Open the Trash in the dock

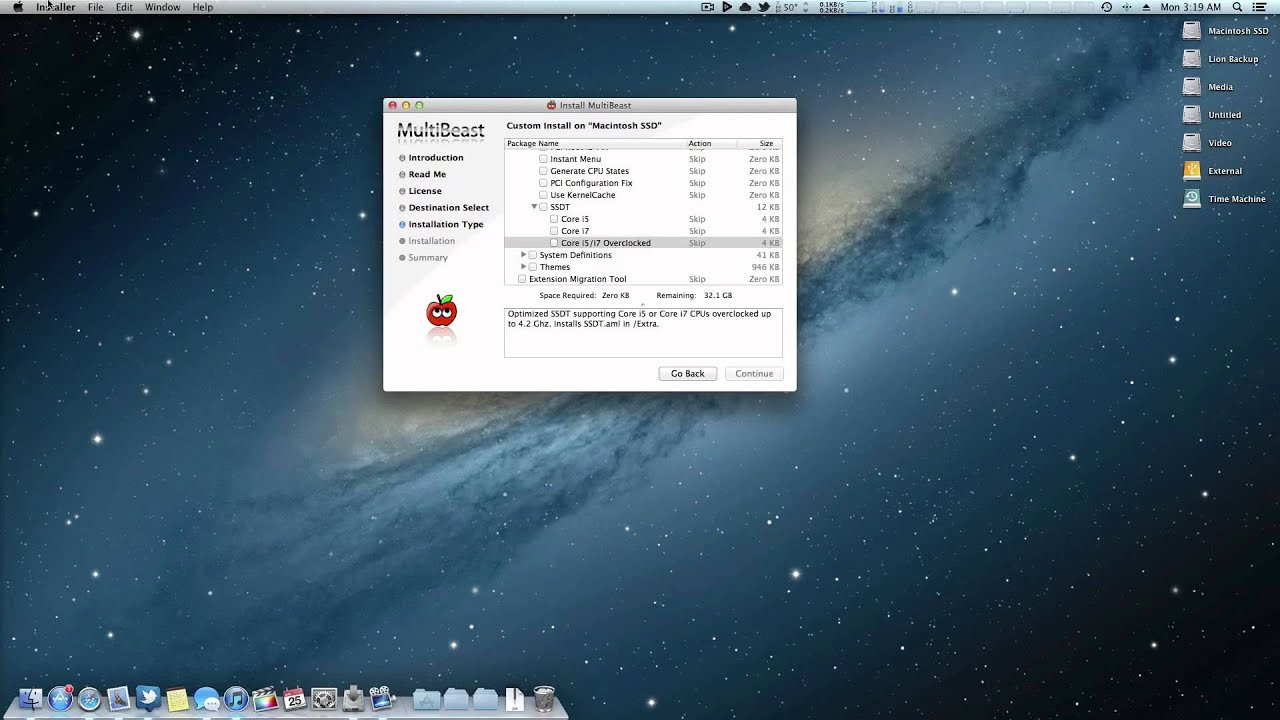(544, 698)
